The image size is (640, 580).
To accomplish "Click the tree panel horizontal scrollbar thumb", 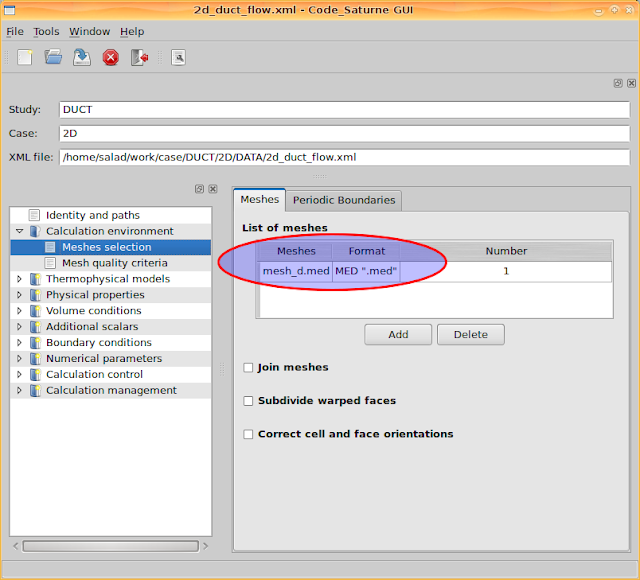I will point(111,546).
